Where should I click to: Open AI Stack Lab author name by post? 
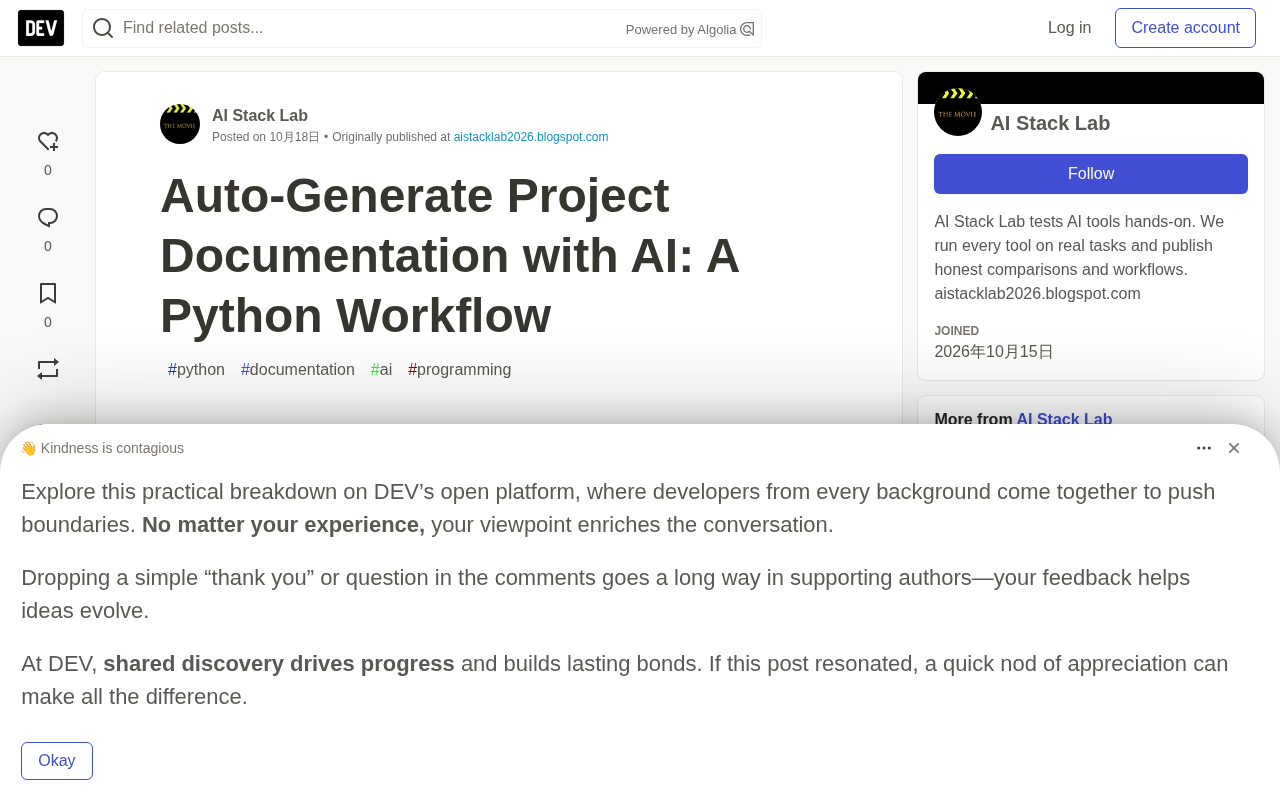point(260,116)
